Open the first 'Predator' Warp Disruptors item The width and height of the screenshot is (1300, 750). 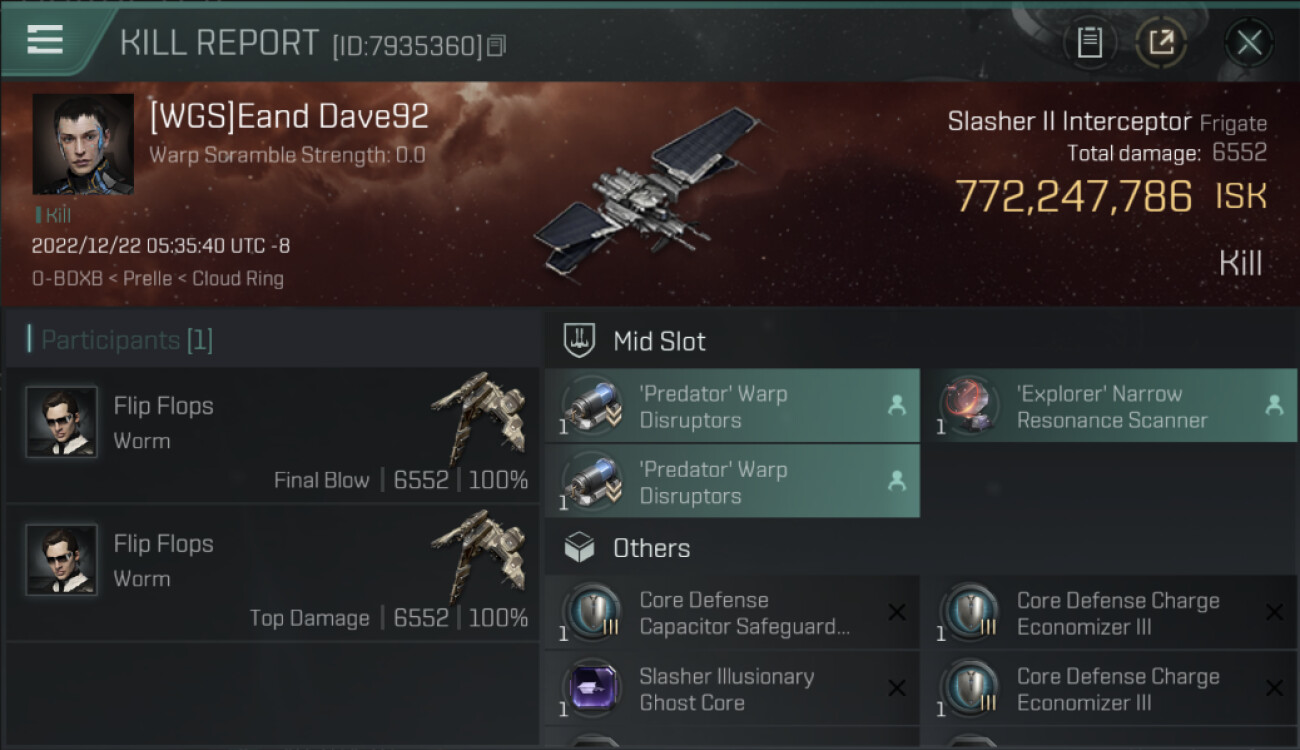coord(732,406)
